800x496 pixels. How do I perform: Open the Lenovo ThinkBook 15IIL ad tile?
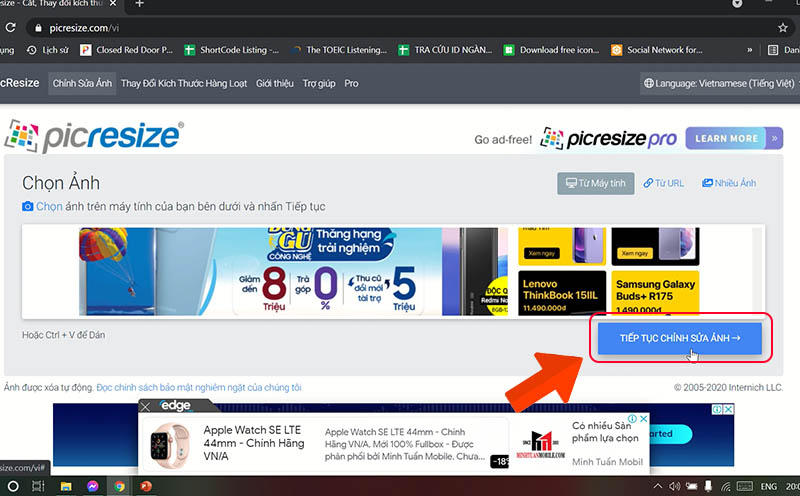(562, 293)
